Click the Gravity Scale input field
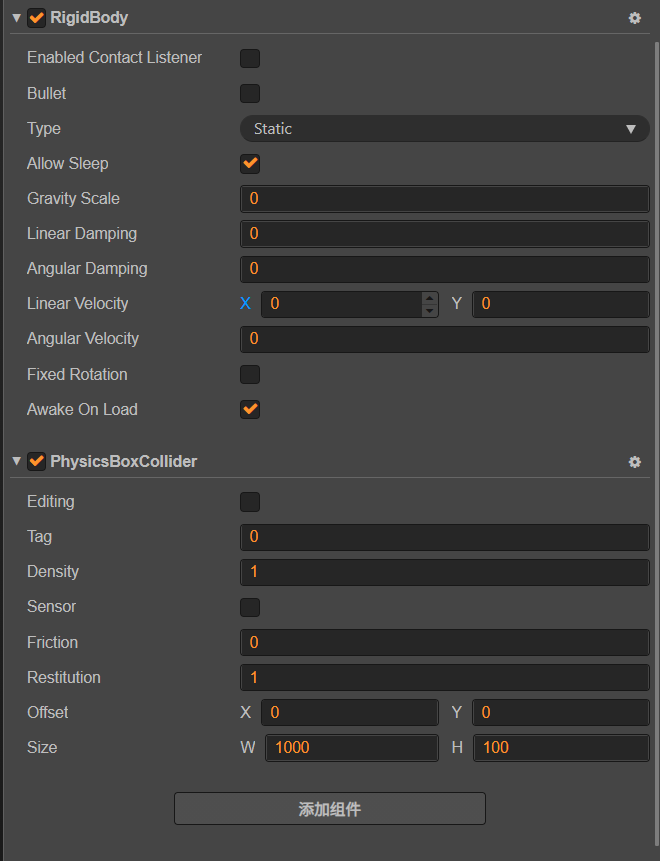The width and height of the screenshot is (660, 861). point(444,199)
